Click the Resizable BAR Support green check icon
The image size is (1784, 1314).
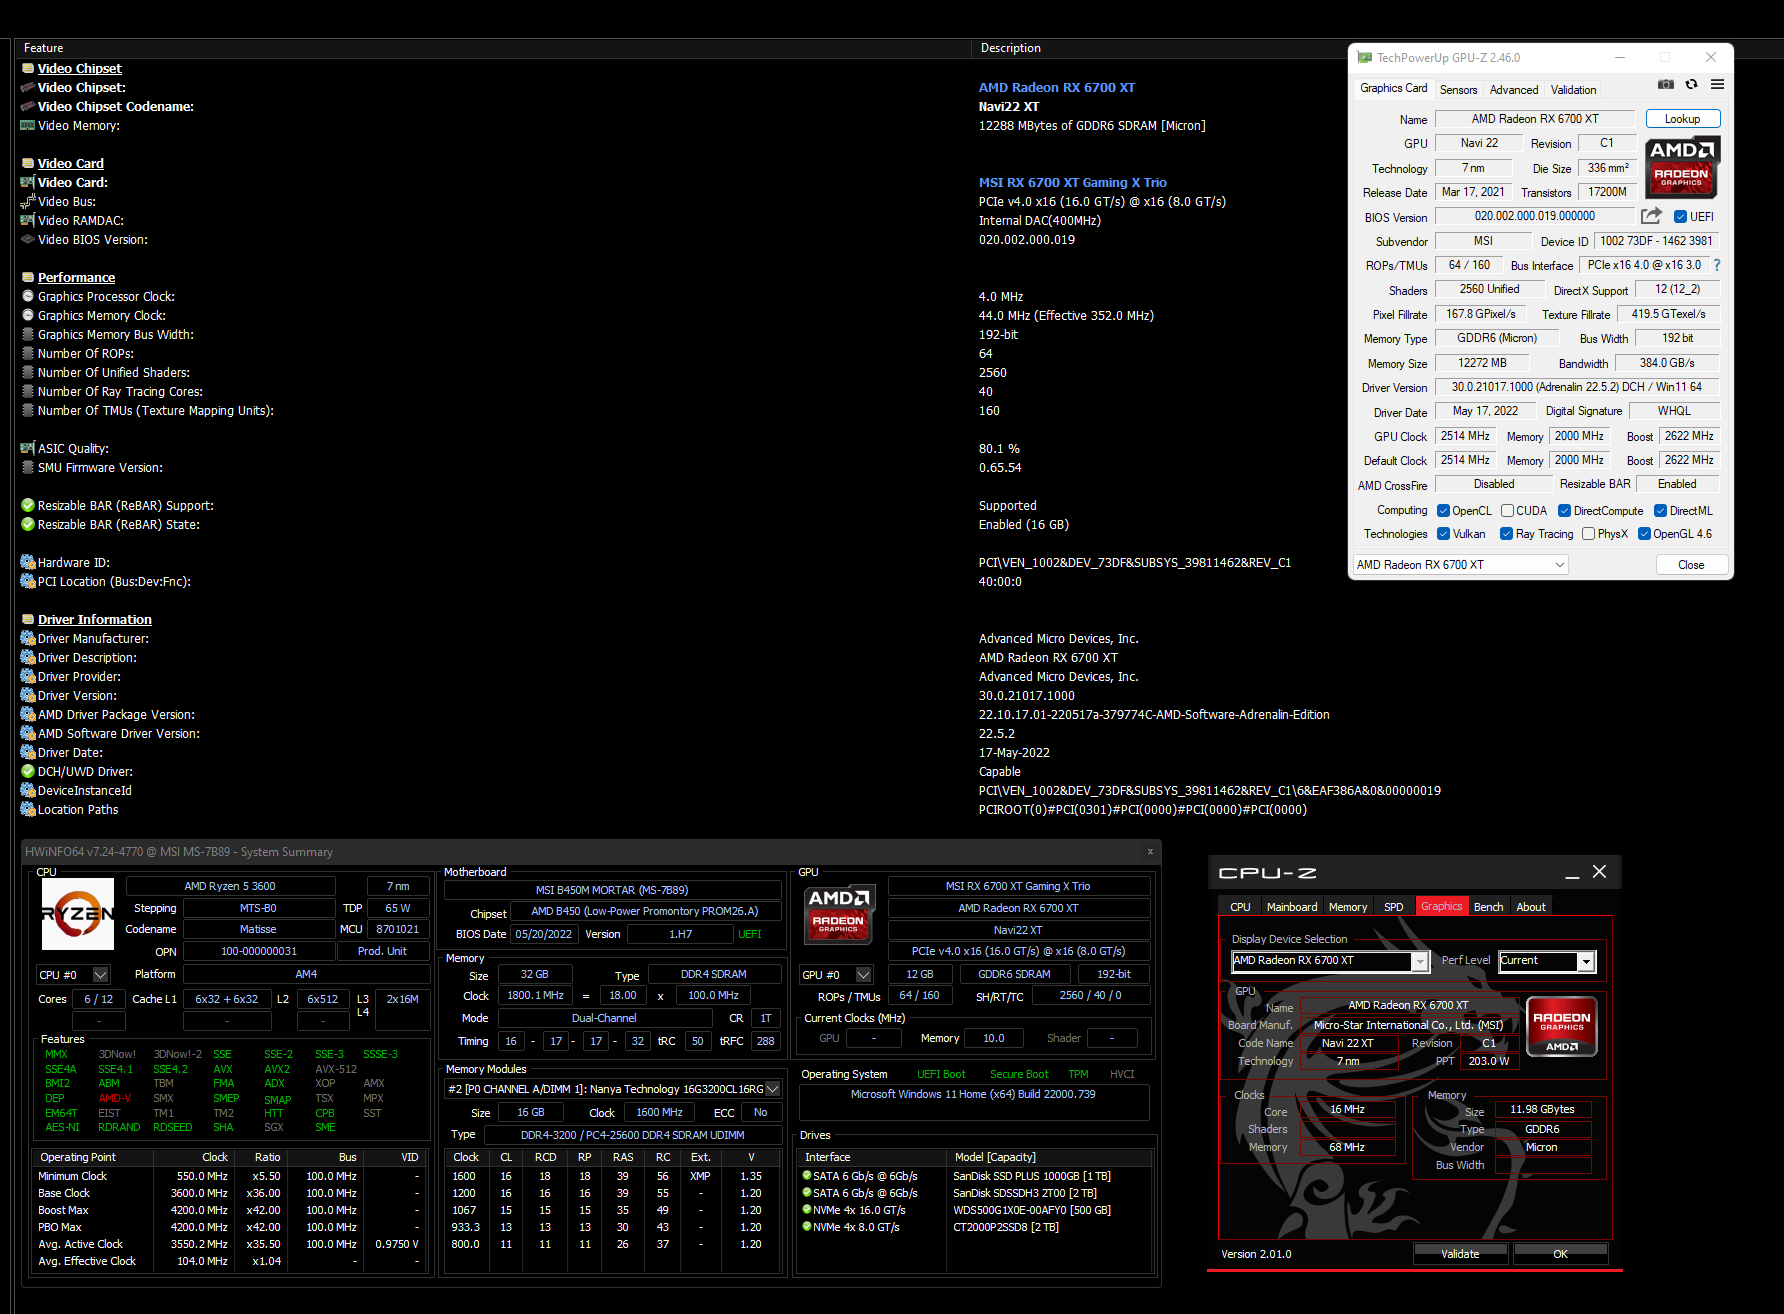(x=28, y=505)
